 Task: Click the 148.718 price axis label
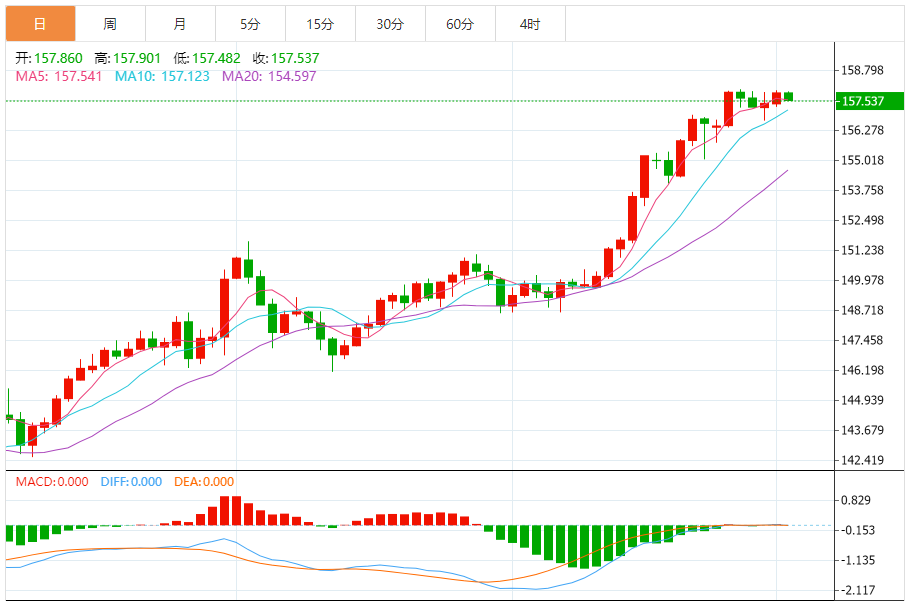[x=862, y=310]
